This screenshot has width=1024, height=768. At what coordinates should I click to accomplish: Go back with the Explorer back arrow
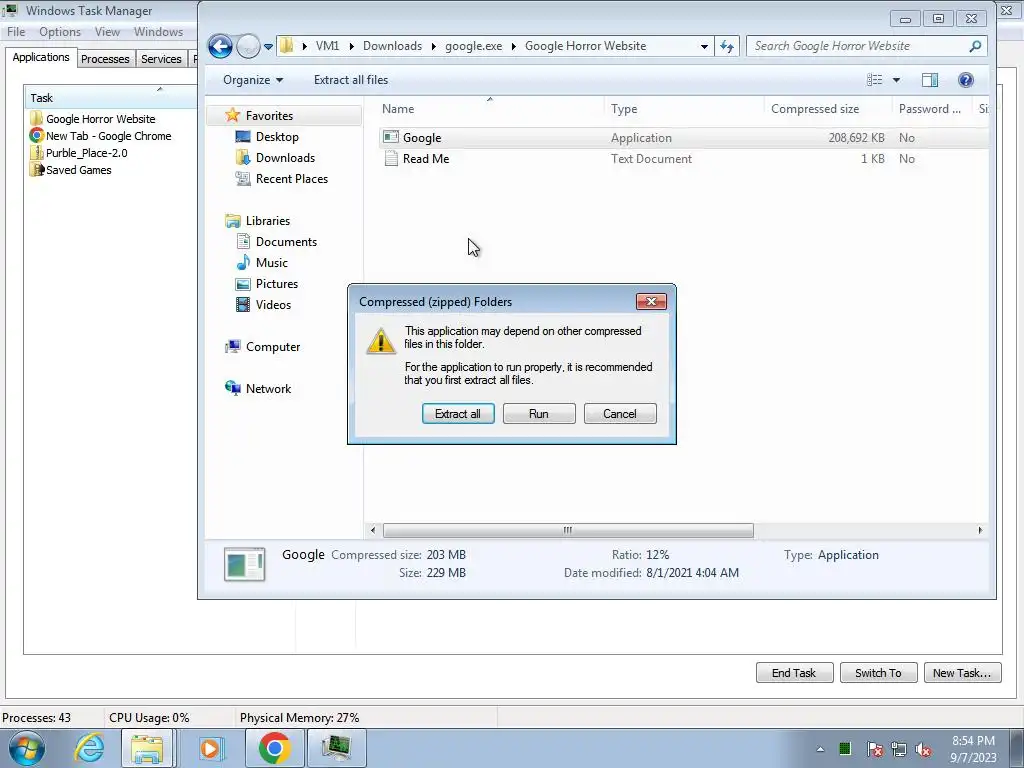point(220,46)
